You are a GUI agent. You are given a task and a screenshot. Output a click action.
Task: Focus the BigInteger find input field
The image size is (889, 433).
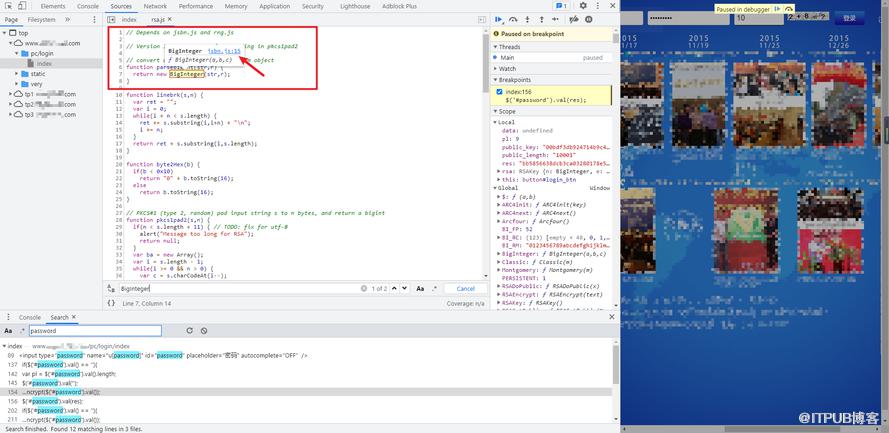coord(241,288)
